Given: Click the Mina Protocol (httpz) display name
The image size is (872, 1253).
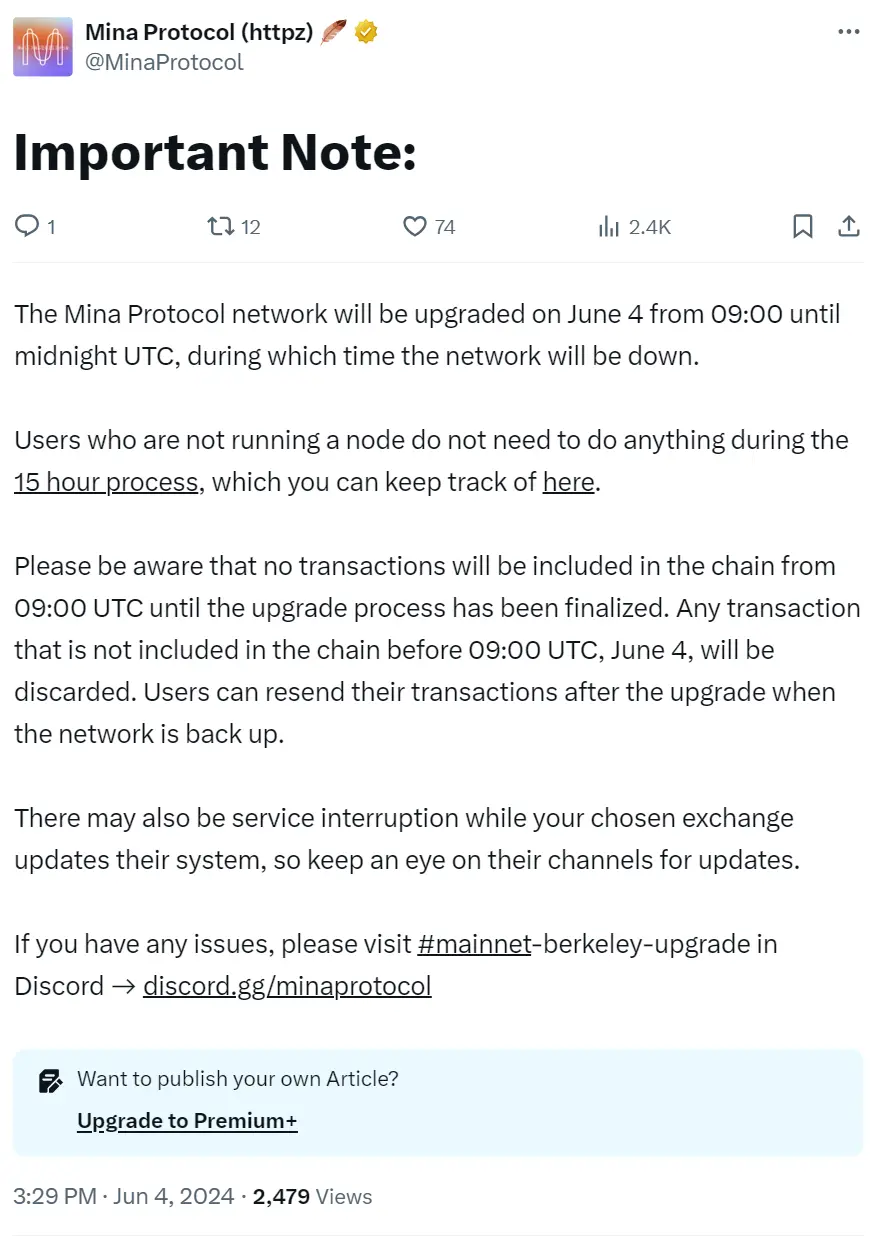Looking at the screenshot, I should pos(199,32).
